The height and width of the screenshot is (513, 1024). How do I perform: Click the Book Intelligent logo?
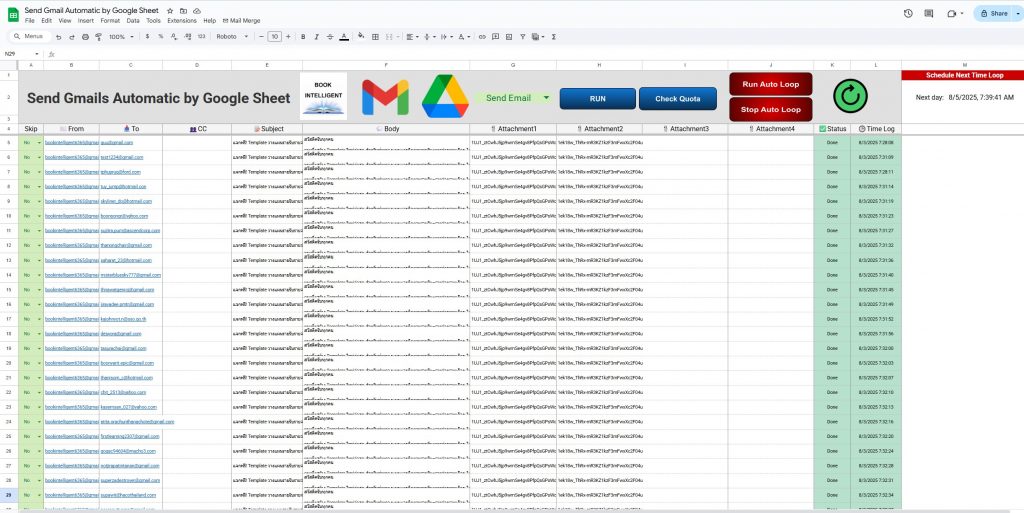click(x=323, y=97)
